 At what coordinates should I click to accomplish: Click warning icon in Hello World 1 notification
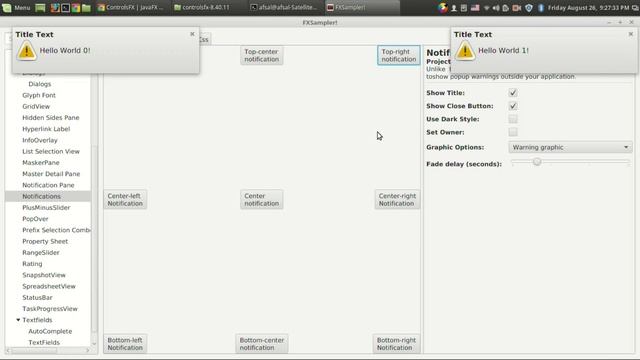coord(465,51)
